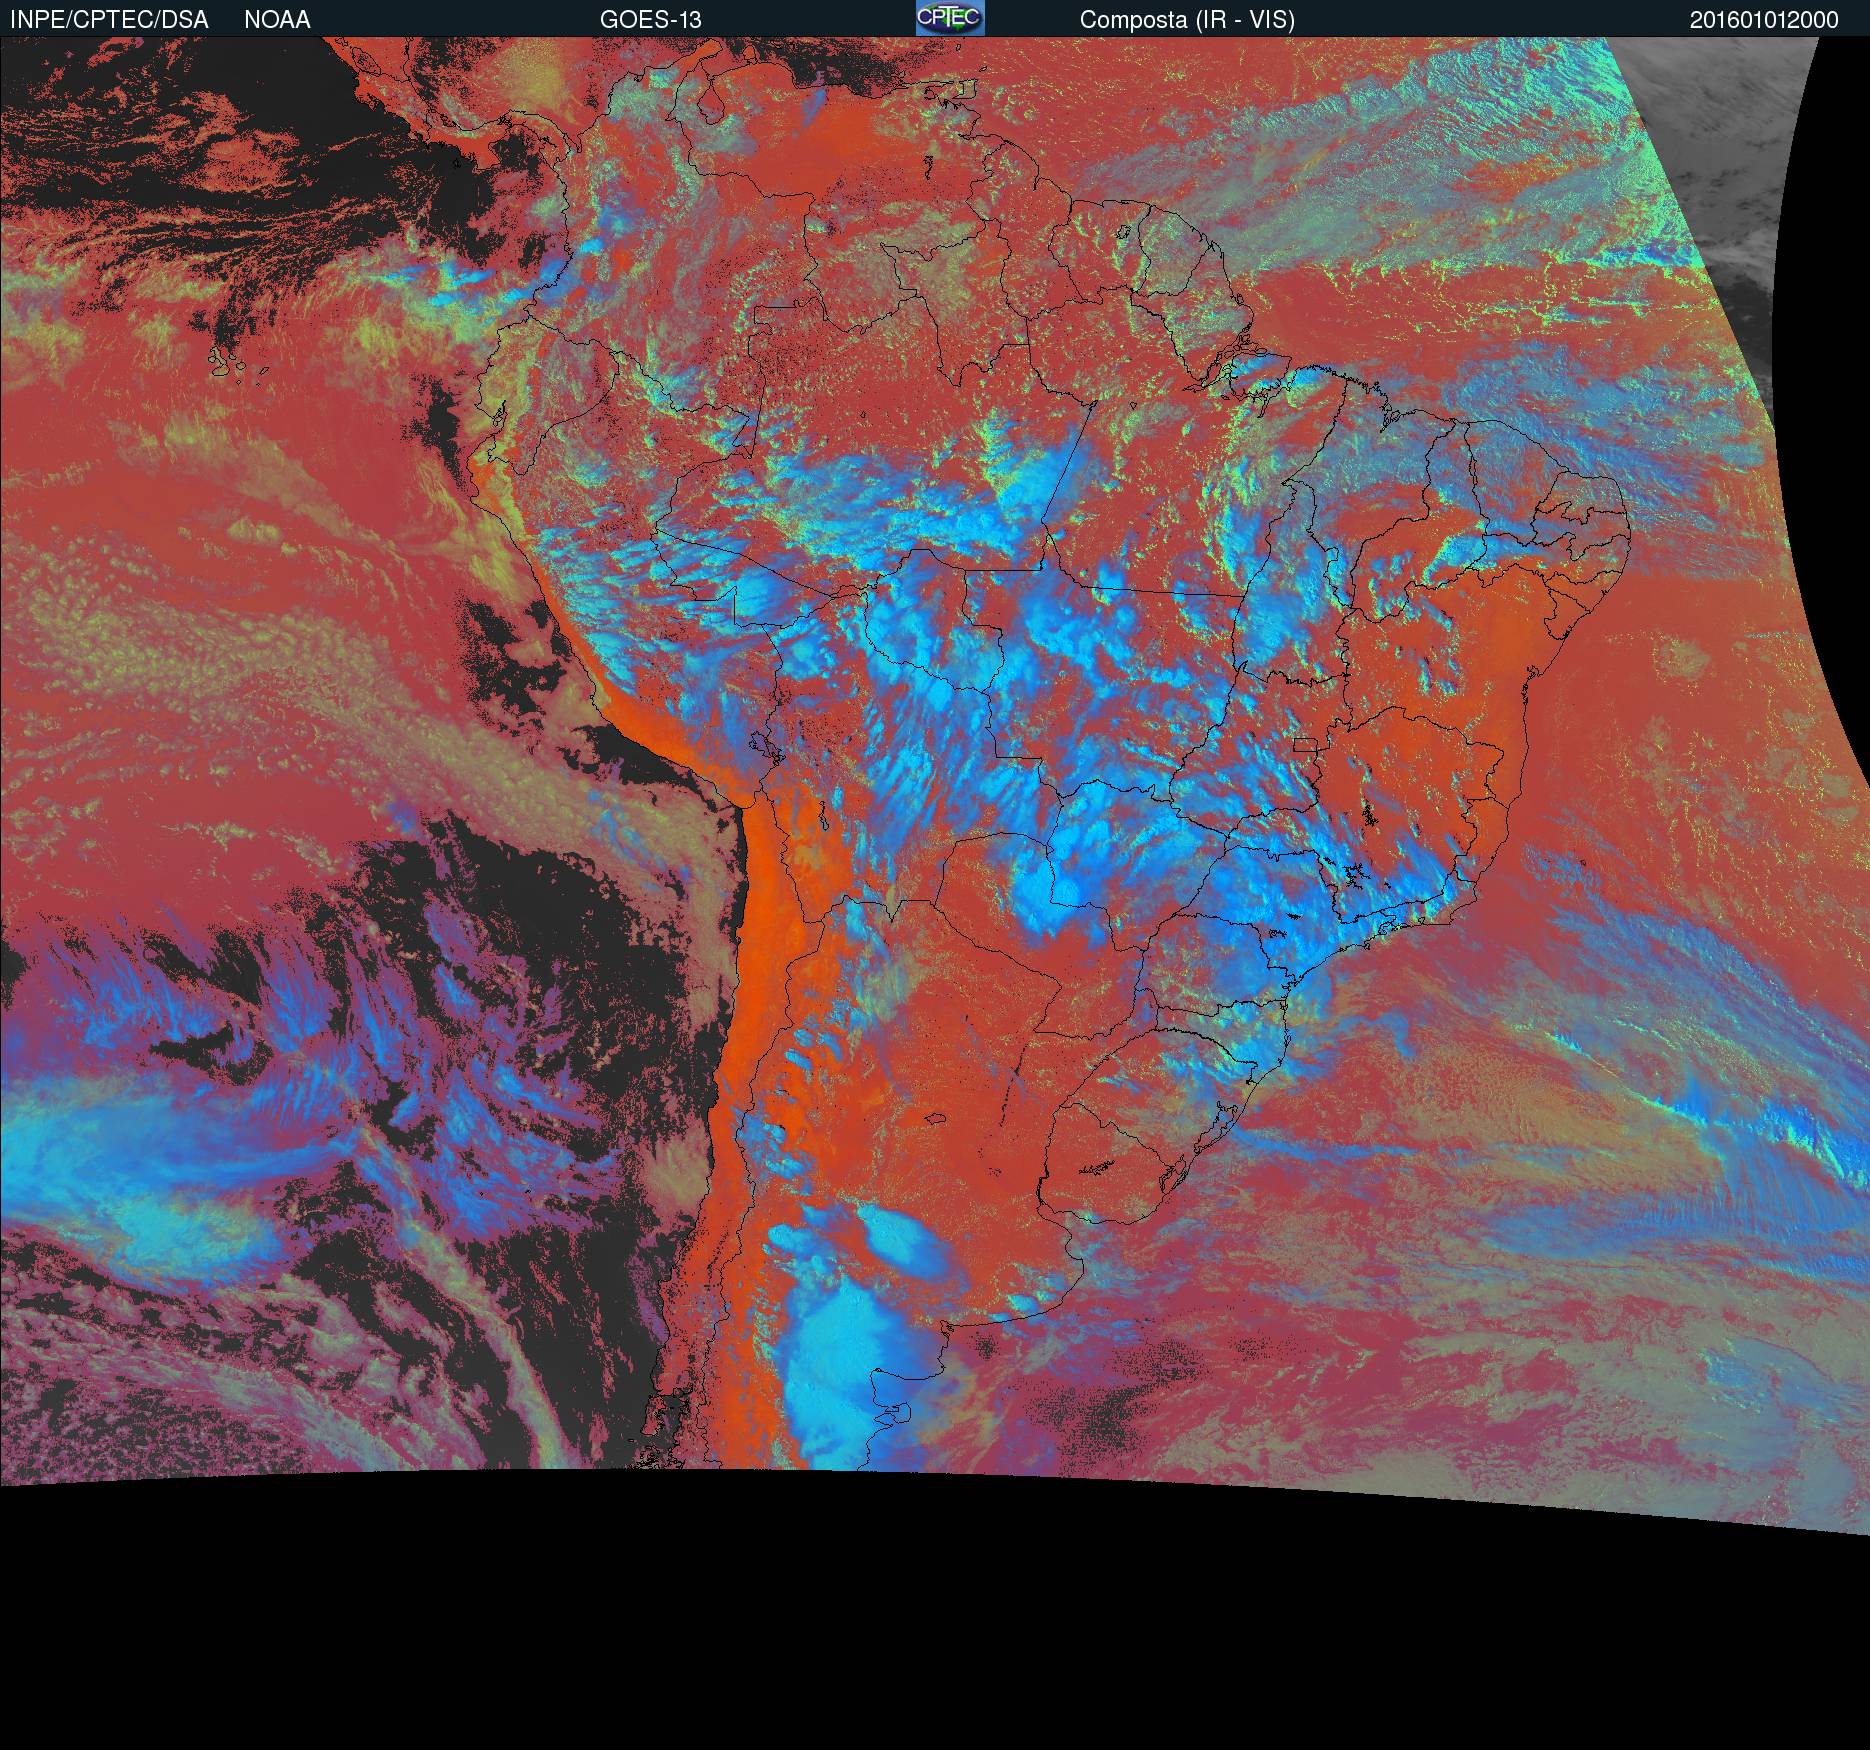Click the Composta (IR - VIS) title
The image size is (1870, 1750).
pyautogui.click(x=1187, y=20)
